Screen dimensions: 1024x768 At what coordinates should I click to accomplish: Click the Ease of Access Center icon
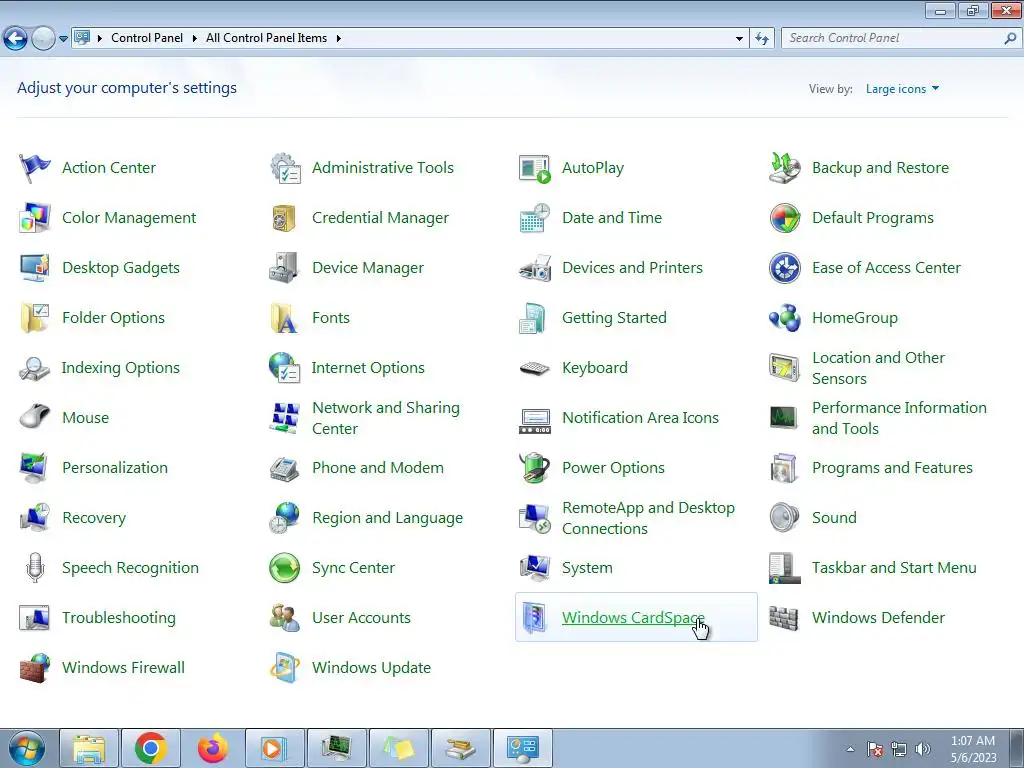[x=784, y=268]
